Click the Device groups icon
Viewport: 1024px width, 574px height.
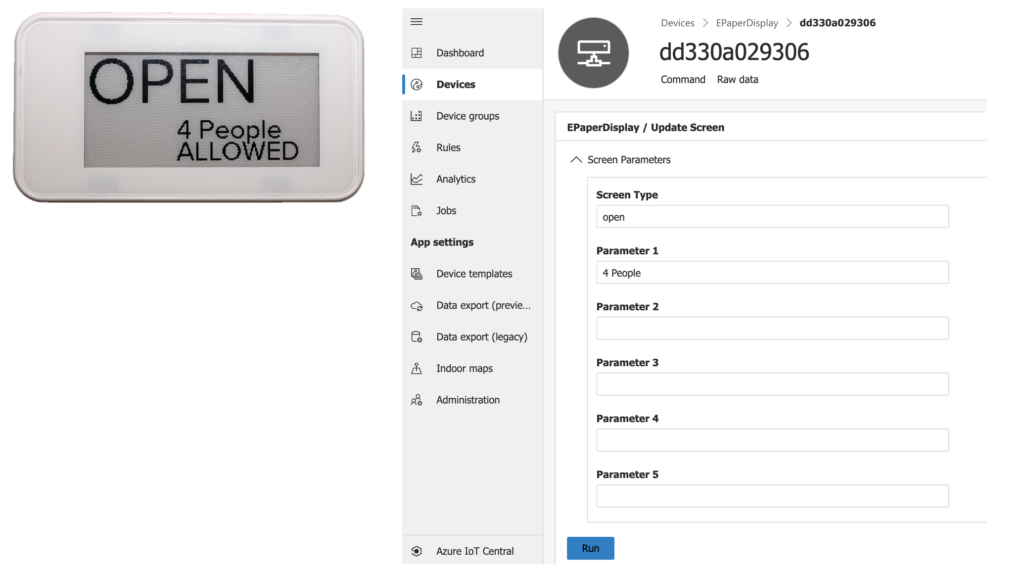click(x=416, y=116)
